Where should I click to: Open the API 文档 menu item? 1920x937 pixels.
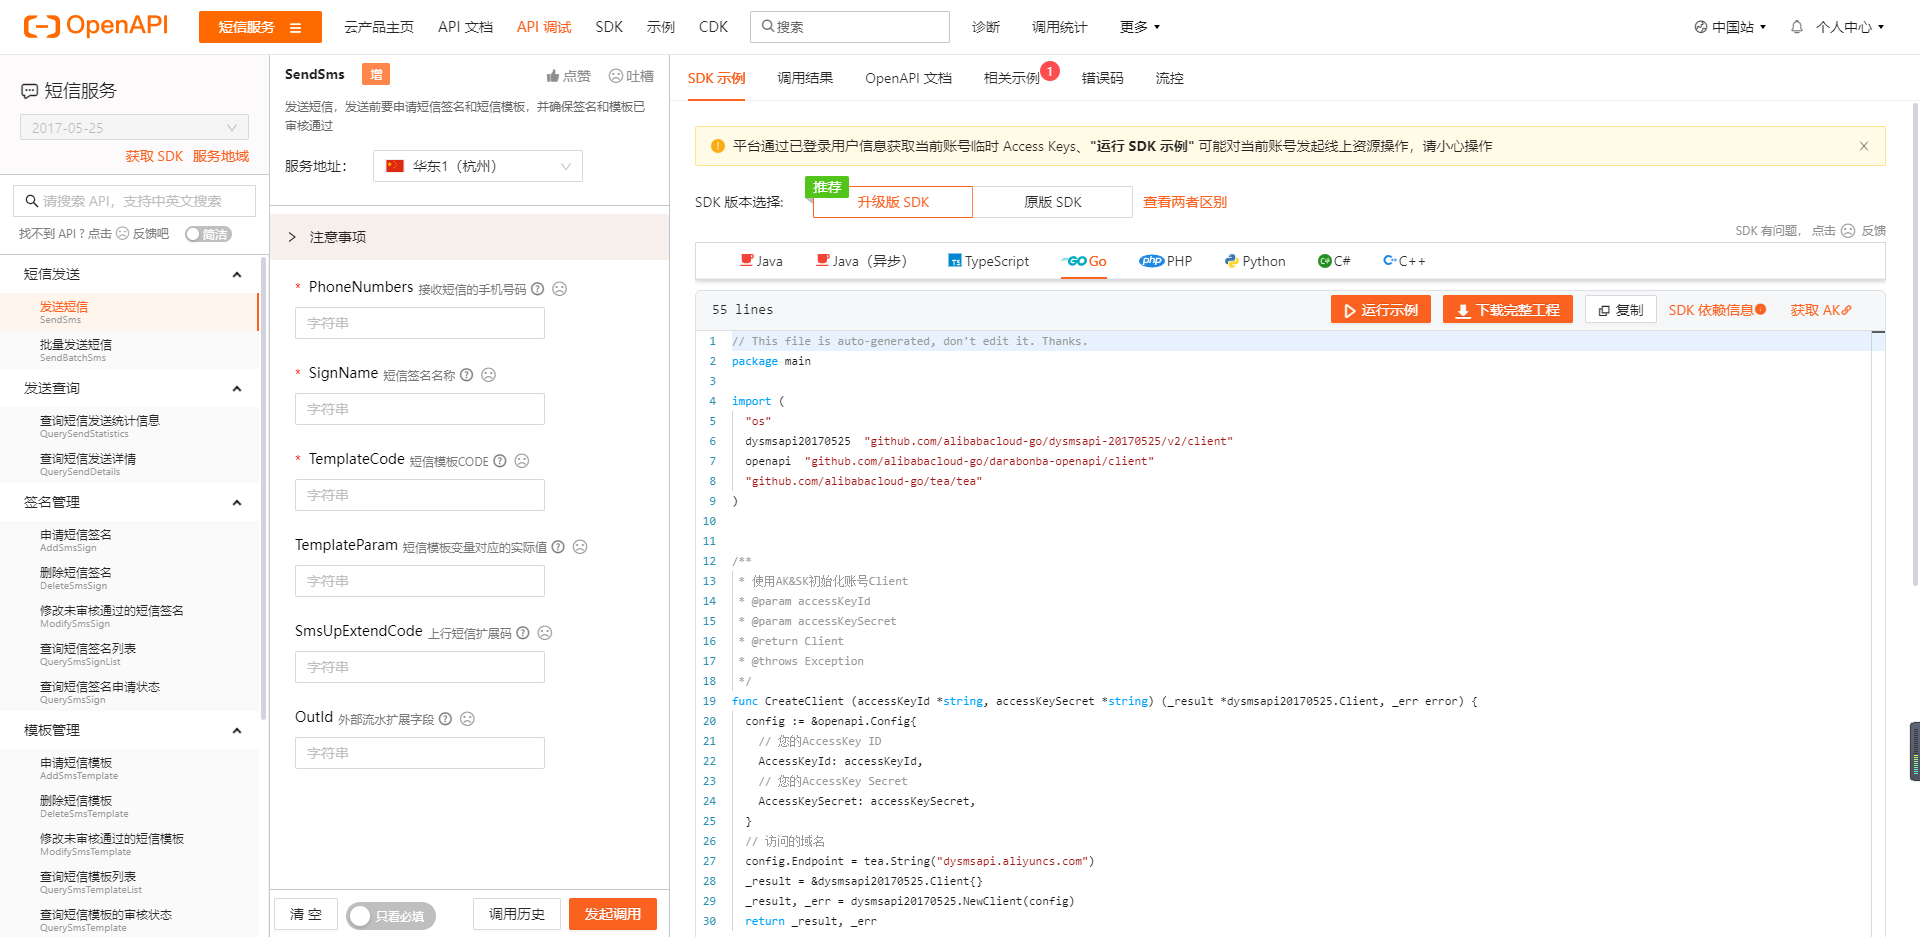click(465, 27)
